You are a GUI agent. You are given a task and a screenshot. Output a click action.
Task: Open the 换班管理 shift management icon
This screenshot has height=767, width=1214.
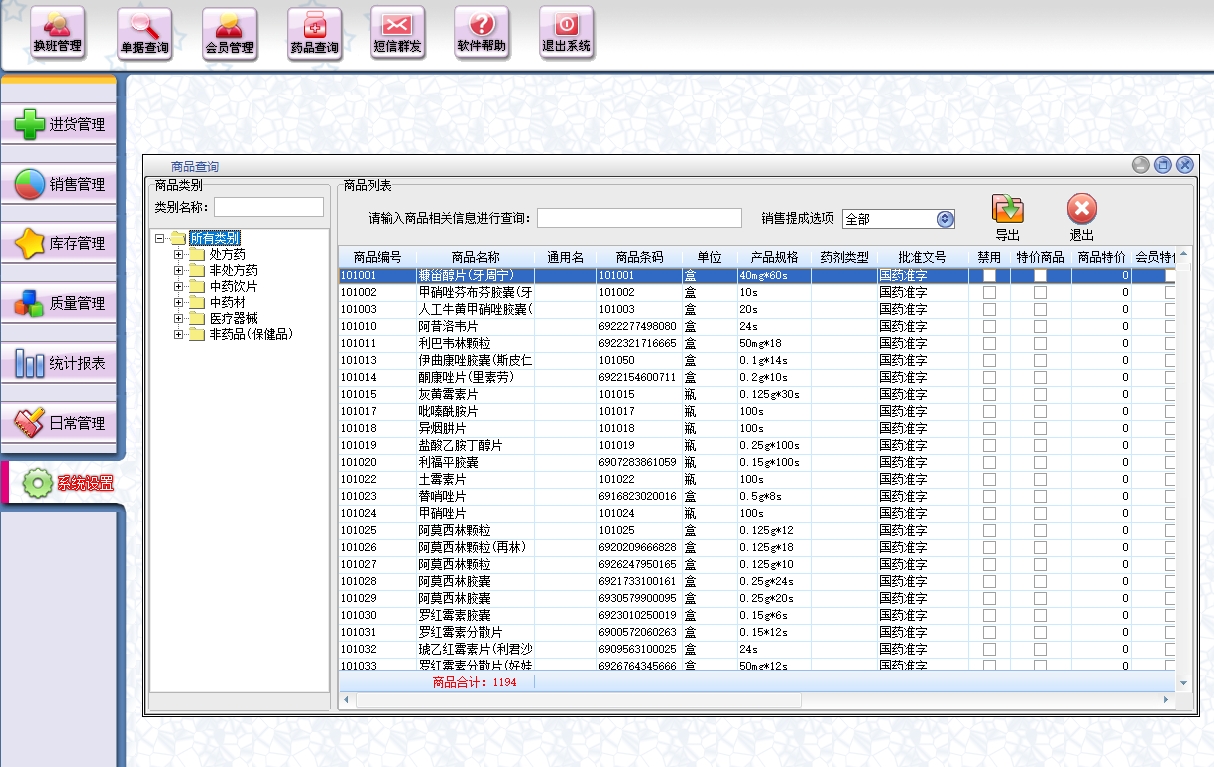tap(57, 33)
